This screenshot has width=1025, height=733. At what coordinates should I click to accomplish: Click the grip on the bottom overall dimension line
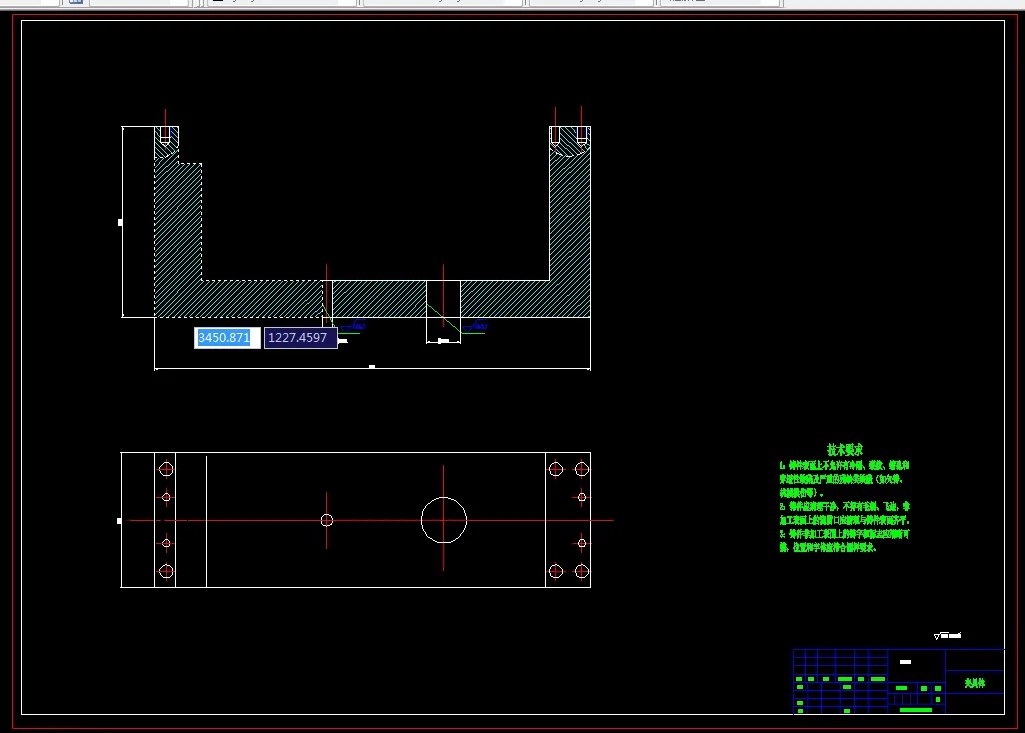click(372, 367)
